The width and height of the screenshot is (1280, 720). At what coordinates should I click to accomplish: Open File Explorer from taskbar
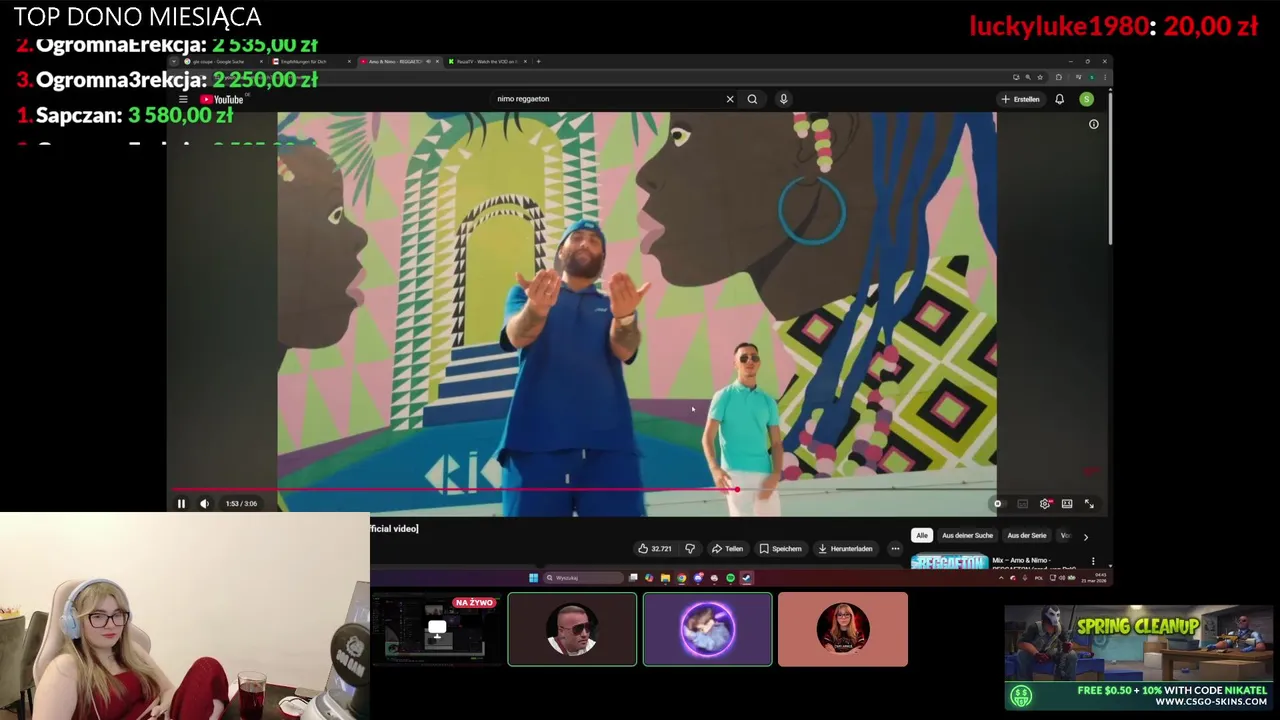[x=665, y=578]
